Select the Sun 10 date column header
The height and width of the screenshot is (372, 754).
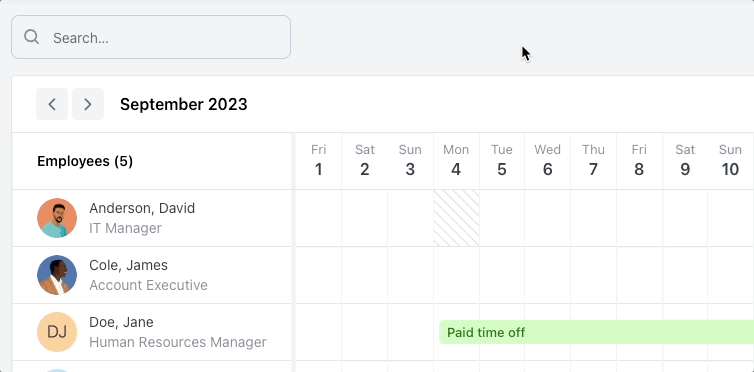(x=730, y=161)
